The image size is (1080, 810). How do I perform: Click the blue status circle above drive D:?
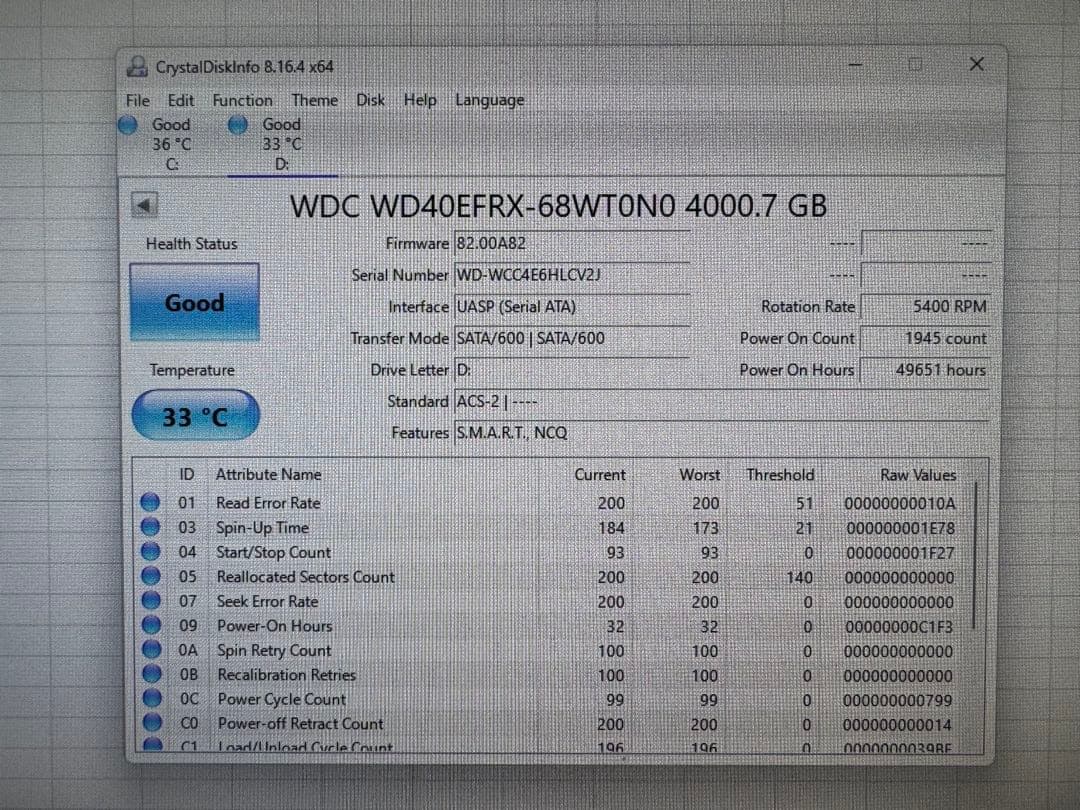pyautogui.click(x=238, y=124)
